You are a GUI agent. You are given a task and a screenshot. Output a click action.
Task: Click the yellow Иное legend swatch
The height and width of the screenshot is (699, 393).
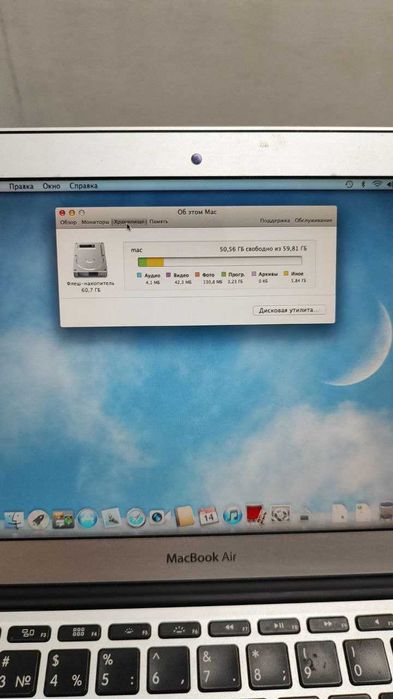[287, 274]
